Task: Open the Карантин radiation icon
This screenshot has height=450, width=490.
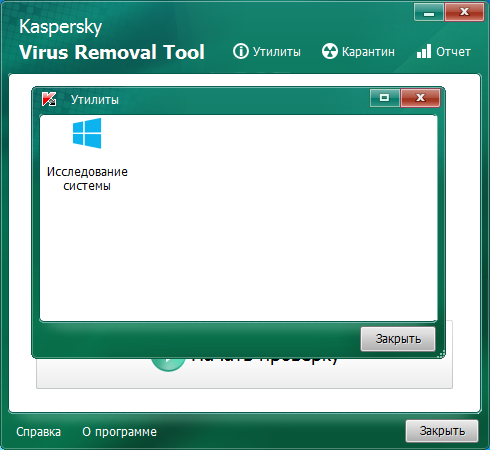Action: point(330,51)
